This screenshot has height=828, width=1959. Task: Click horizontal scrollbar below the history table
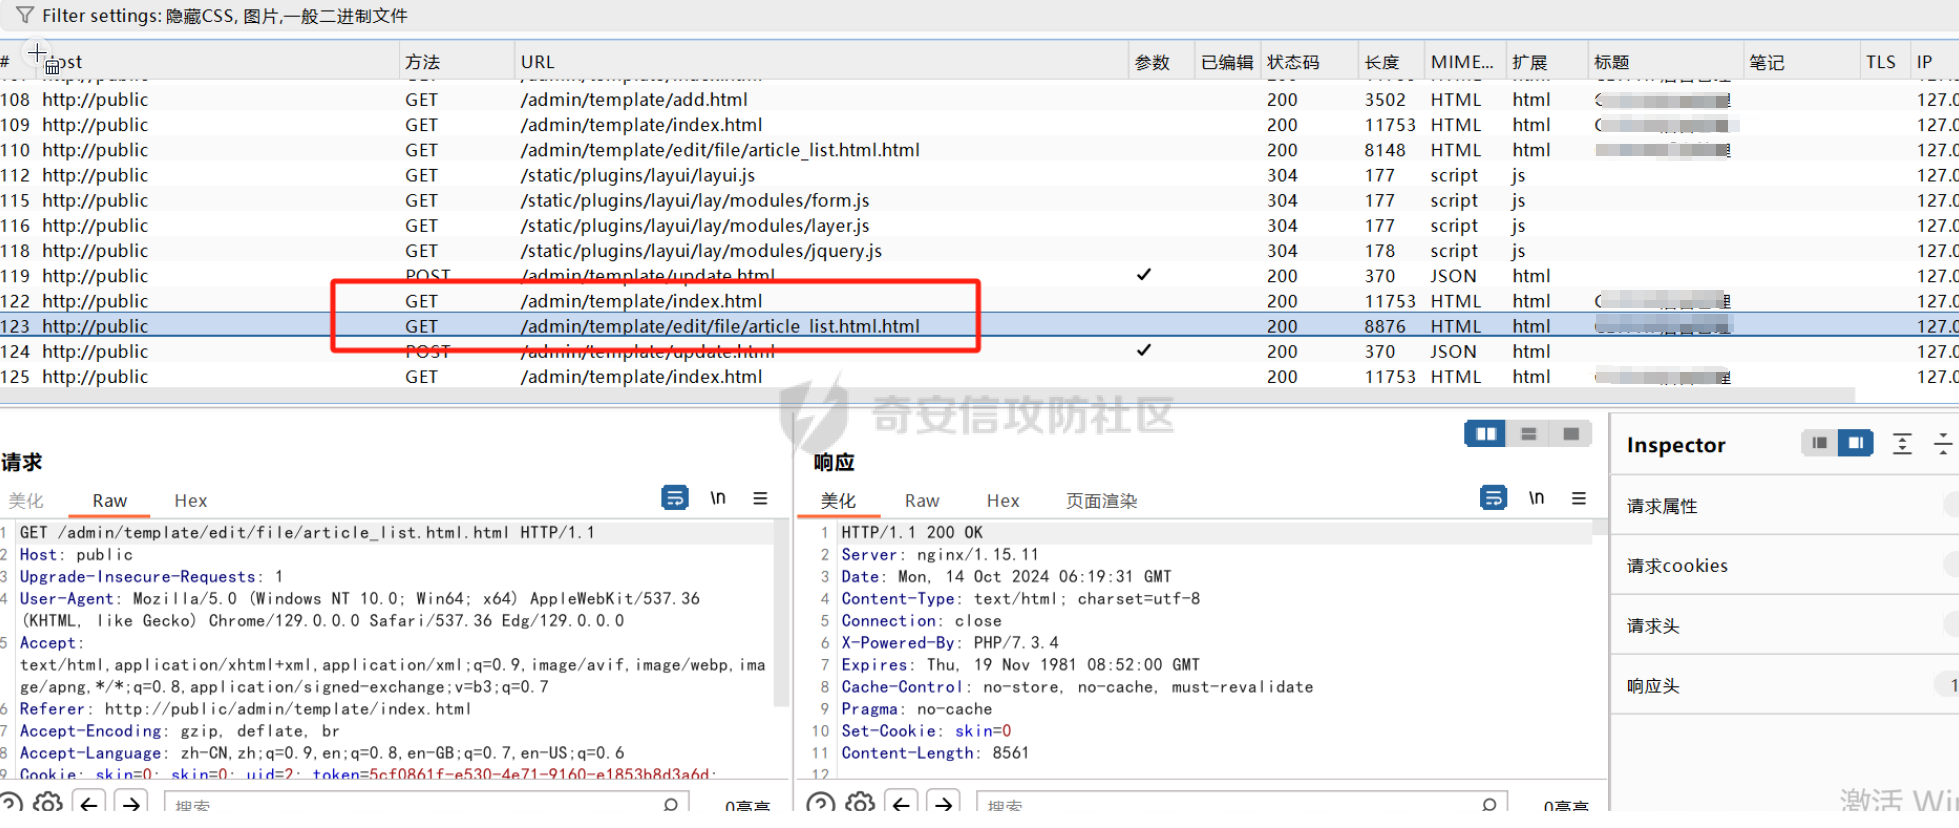(x=927, y=396)
